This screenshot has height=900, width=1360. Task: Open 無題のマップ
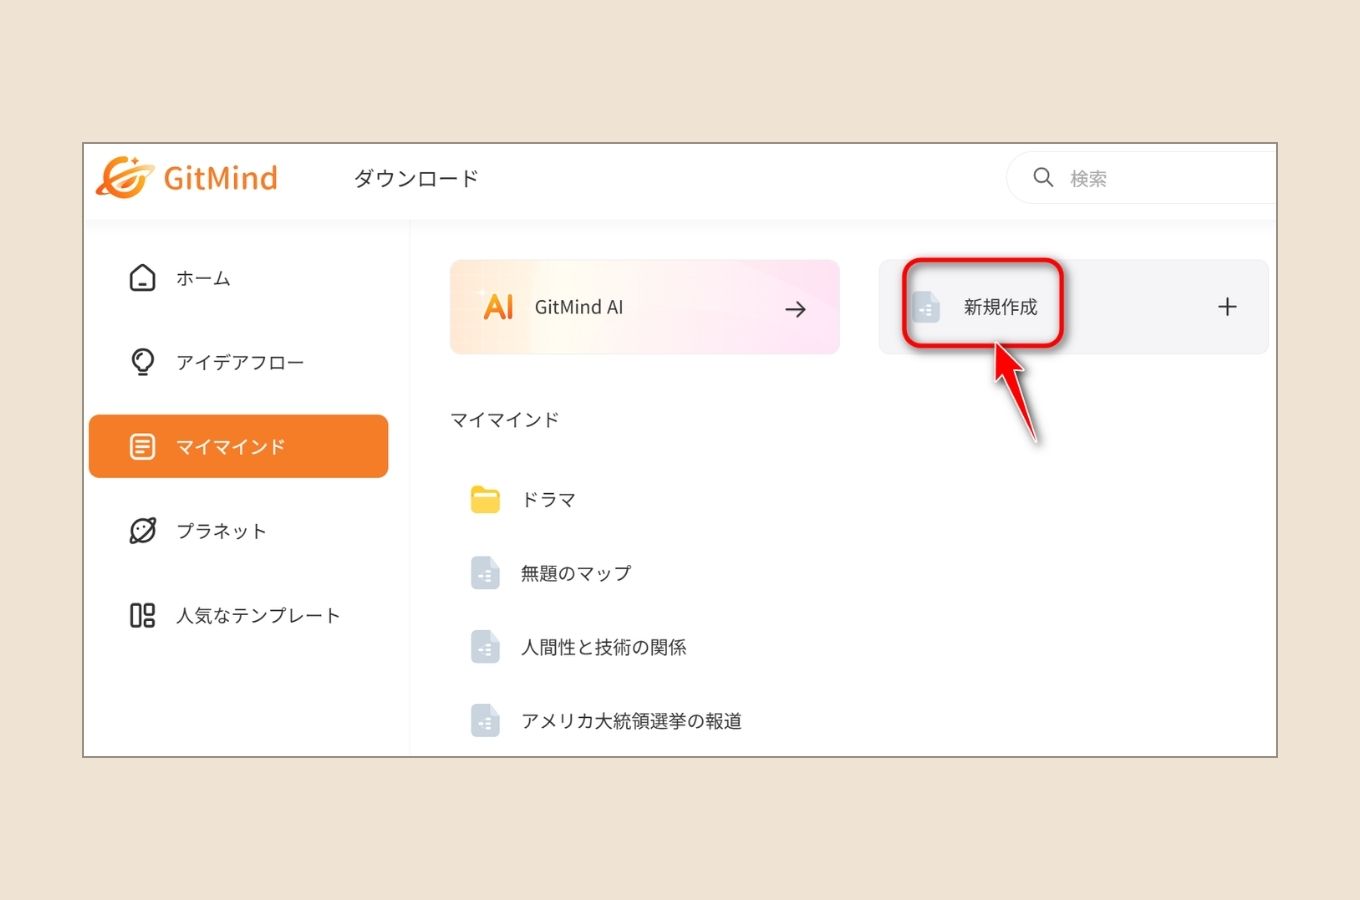(576, 573)
